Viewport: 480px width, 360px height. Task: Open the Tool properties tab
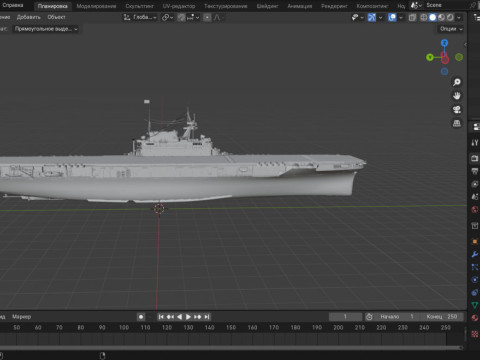tap(475, 143)
